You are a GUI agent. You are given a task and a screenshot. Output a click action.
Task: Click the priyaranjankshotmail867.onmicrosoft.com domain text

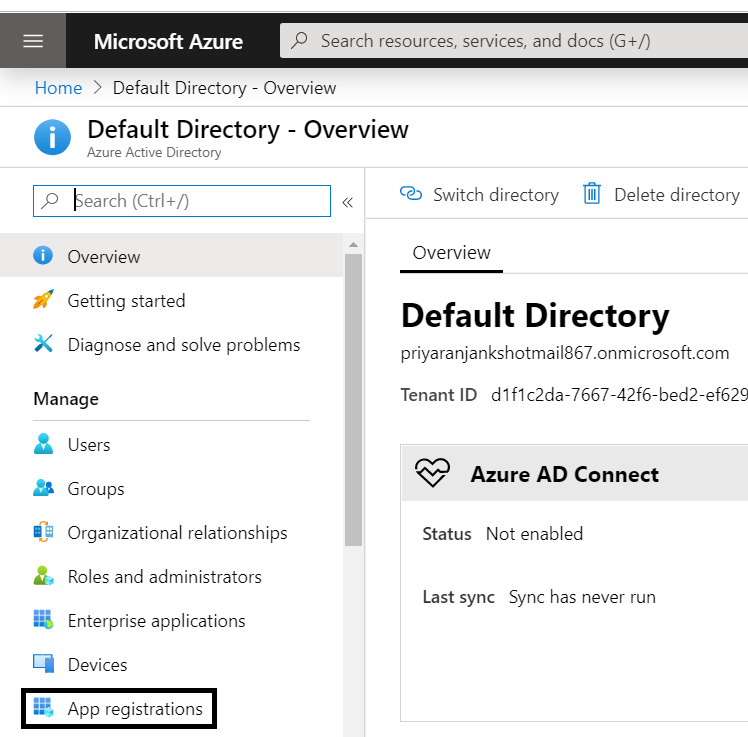click(565, 353)
